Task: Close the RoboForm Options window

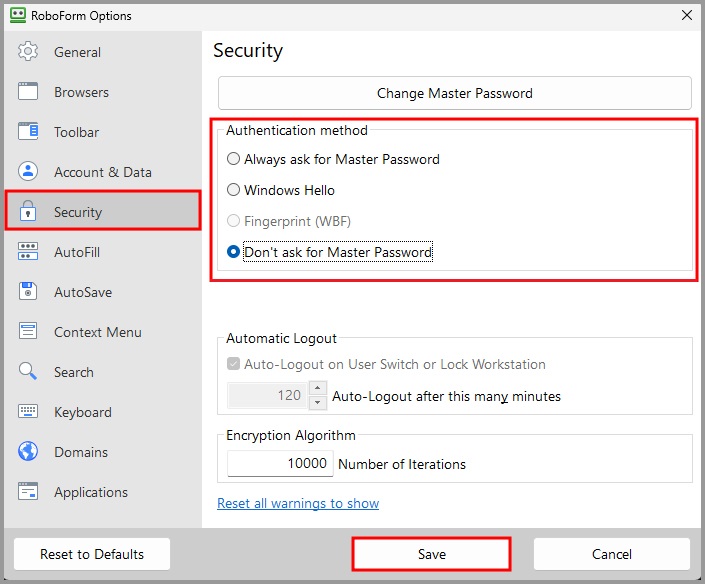Action: (x=687, y=15)
